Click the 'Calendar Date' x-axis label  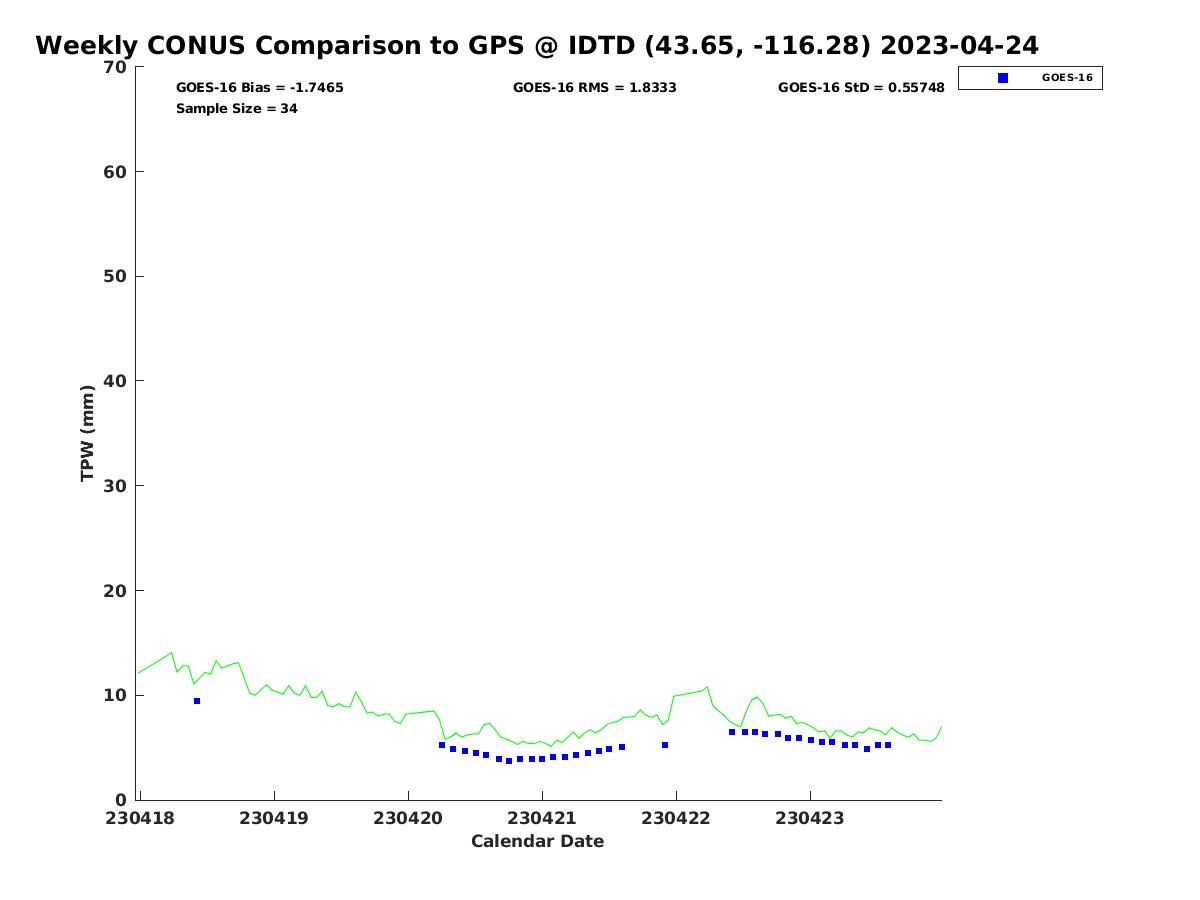tap(538, 841)
